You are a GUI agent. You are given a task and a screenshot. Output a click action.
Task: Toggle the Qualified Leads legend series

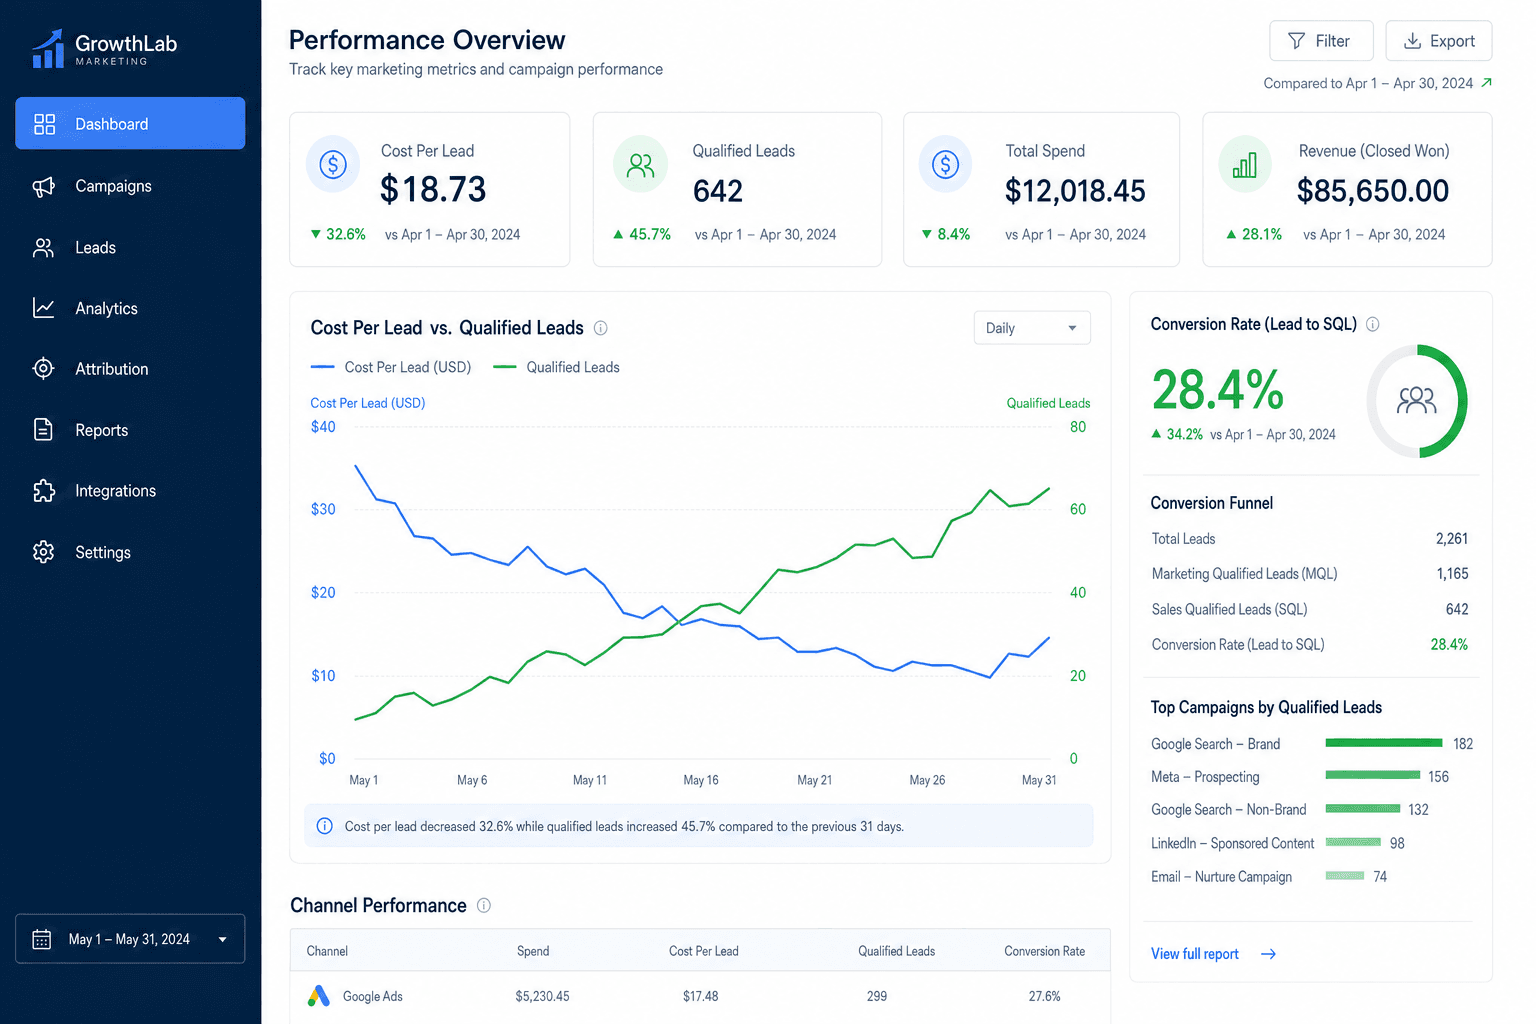tap(557, 367)
